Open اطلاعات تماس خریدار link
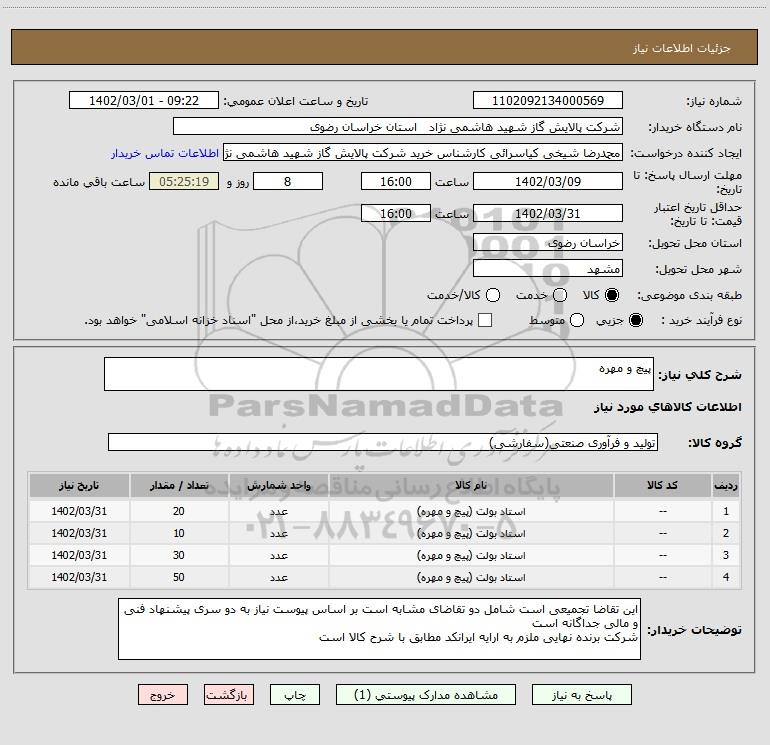 tap(165, 153)
